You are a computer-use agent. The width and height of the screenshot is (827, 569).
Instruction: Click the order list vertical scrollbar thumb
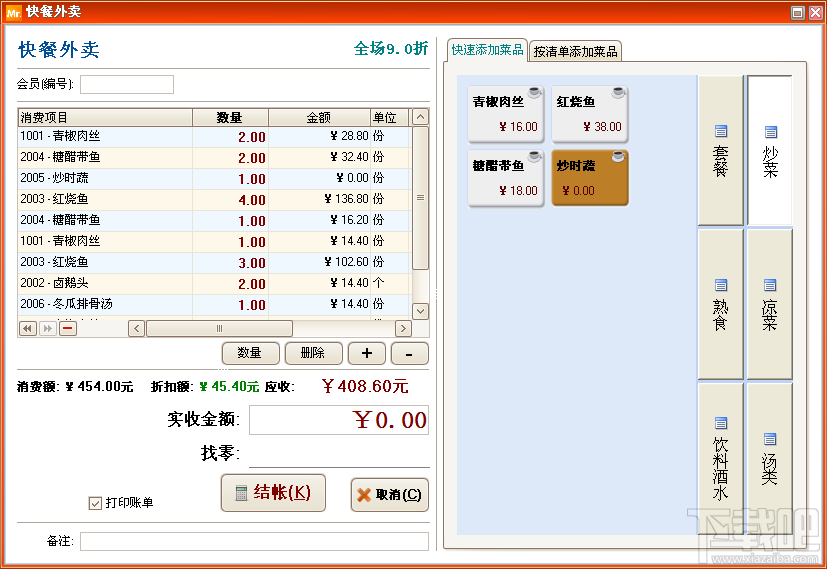(x=420, y=198)
